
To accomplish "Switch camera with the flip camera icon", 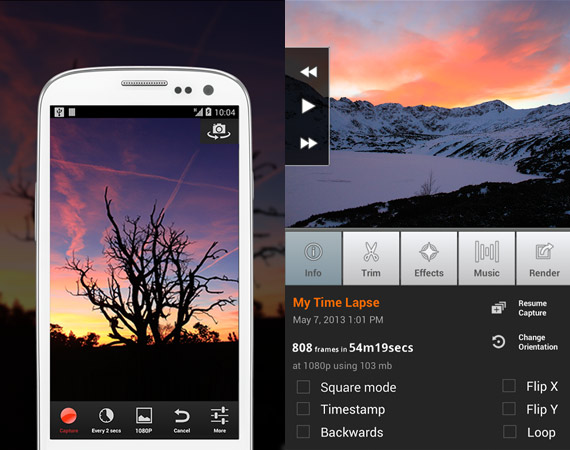I will tap(219, 131).
